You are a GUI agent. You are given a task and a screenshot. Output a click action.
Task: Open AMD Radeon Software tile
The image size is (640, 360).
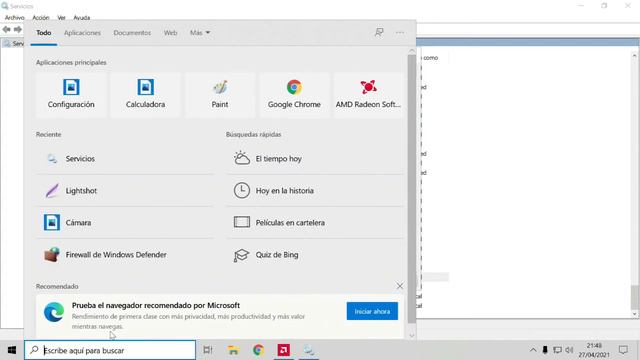(368, 95)
